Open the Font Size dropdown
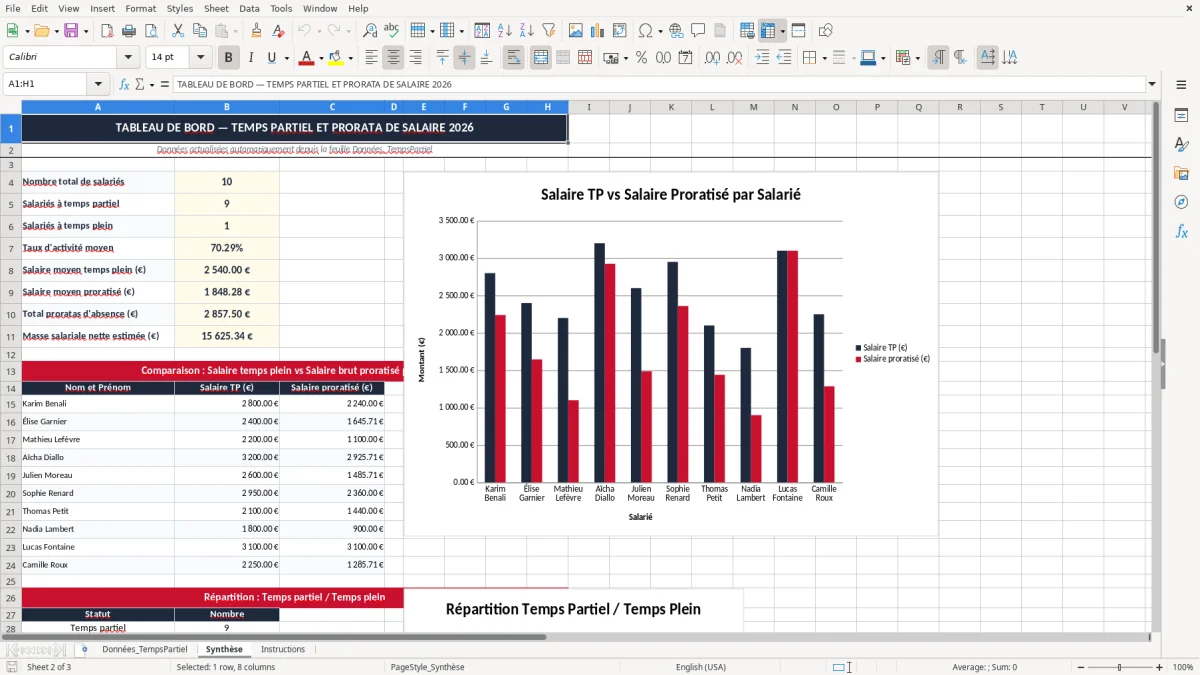 (x=200, y=58)
